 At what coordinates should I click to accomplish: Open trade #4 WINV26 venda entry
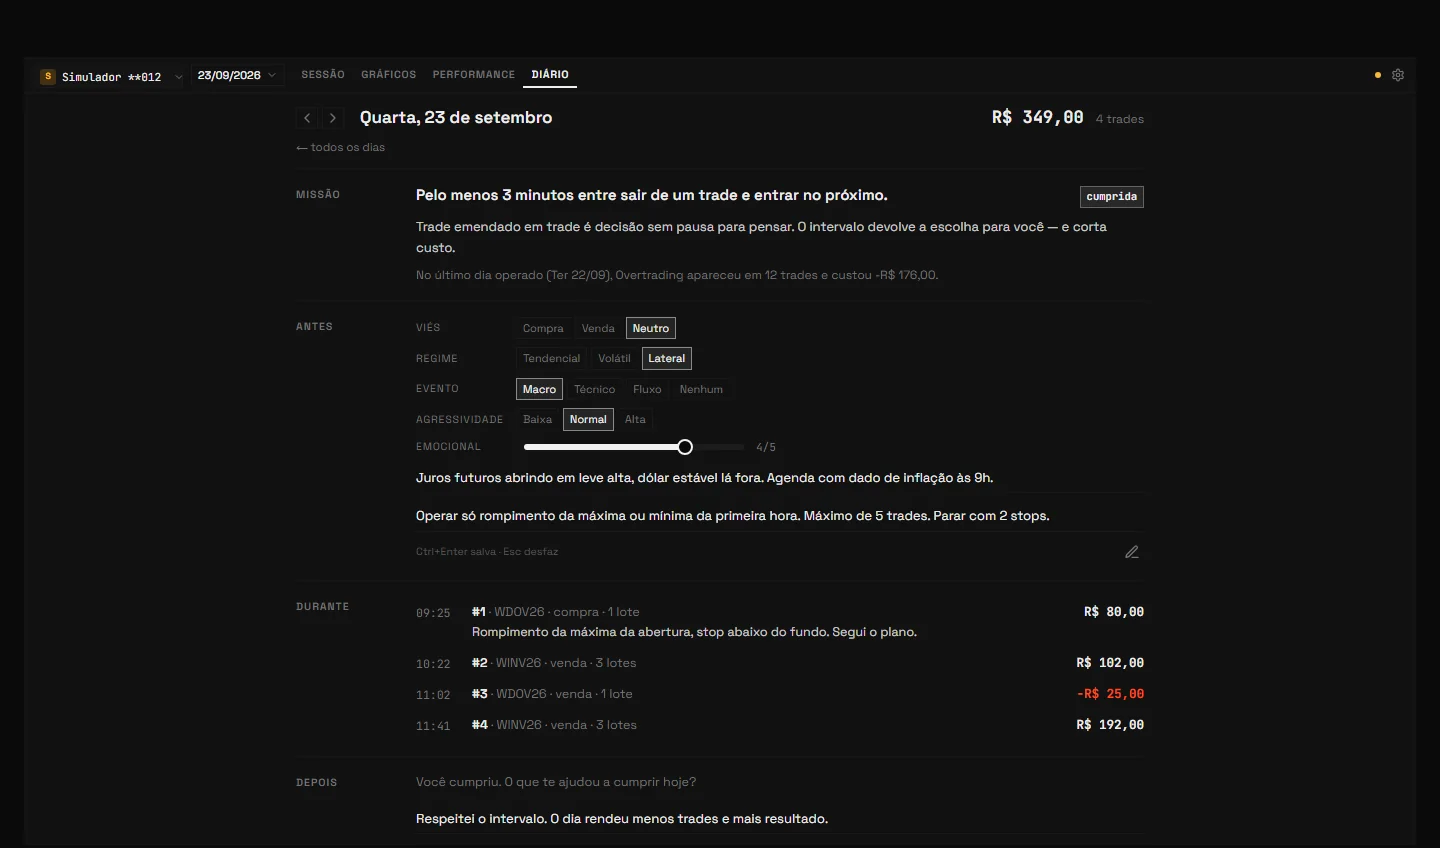[x=780, y=725]
